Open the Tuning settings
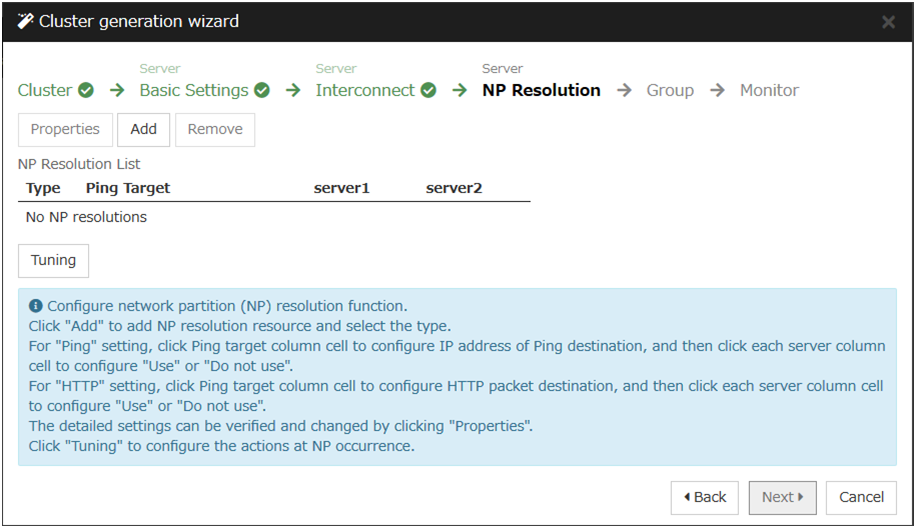 pyautogui.click(x=54, y=260)
